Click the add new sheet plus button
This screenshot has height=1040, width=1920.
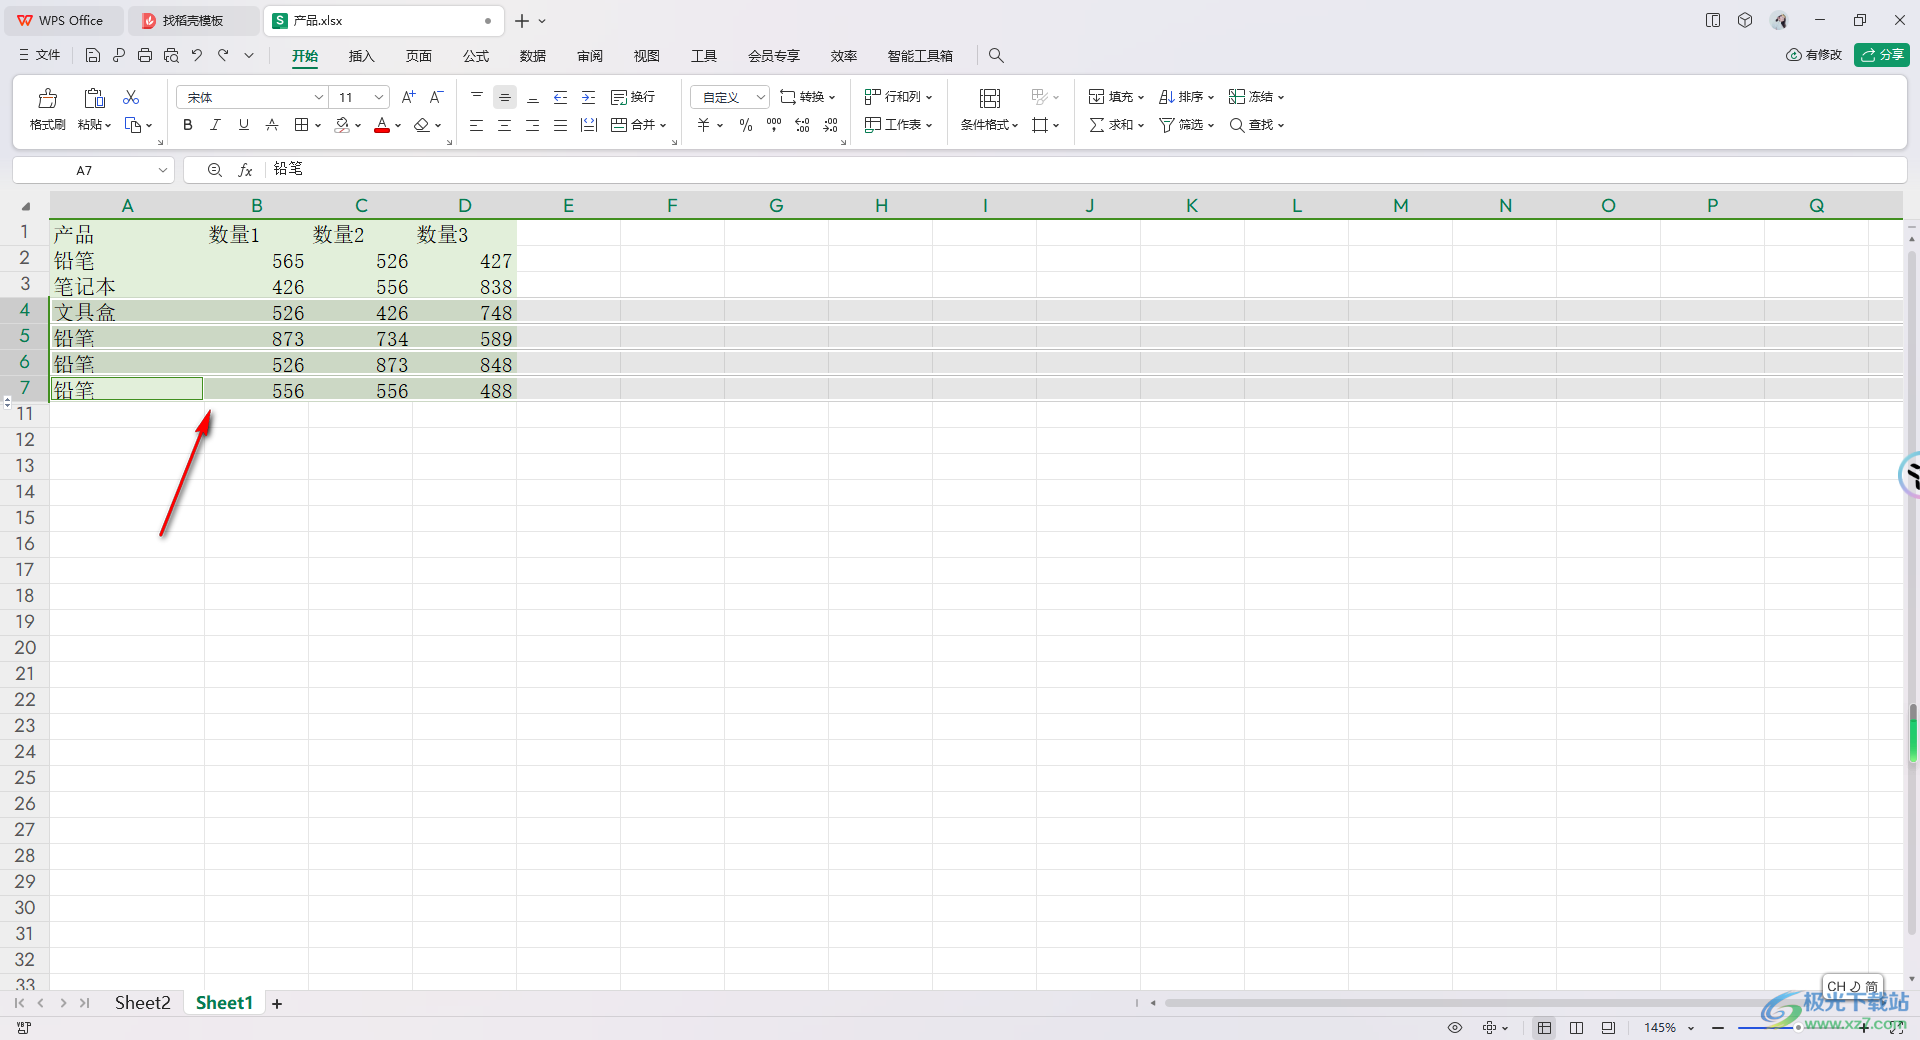(x=277, y=1004)
